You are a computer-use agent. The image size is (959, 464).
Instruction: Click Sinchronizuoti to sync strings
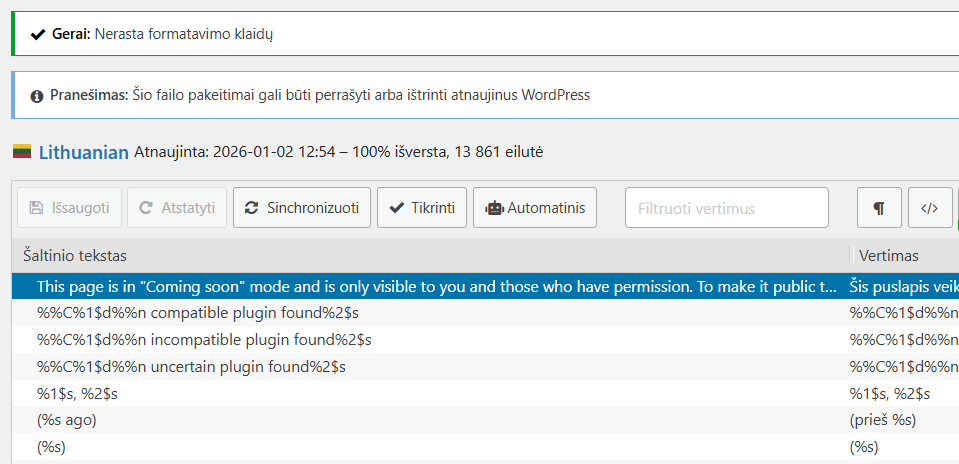302,208
